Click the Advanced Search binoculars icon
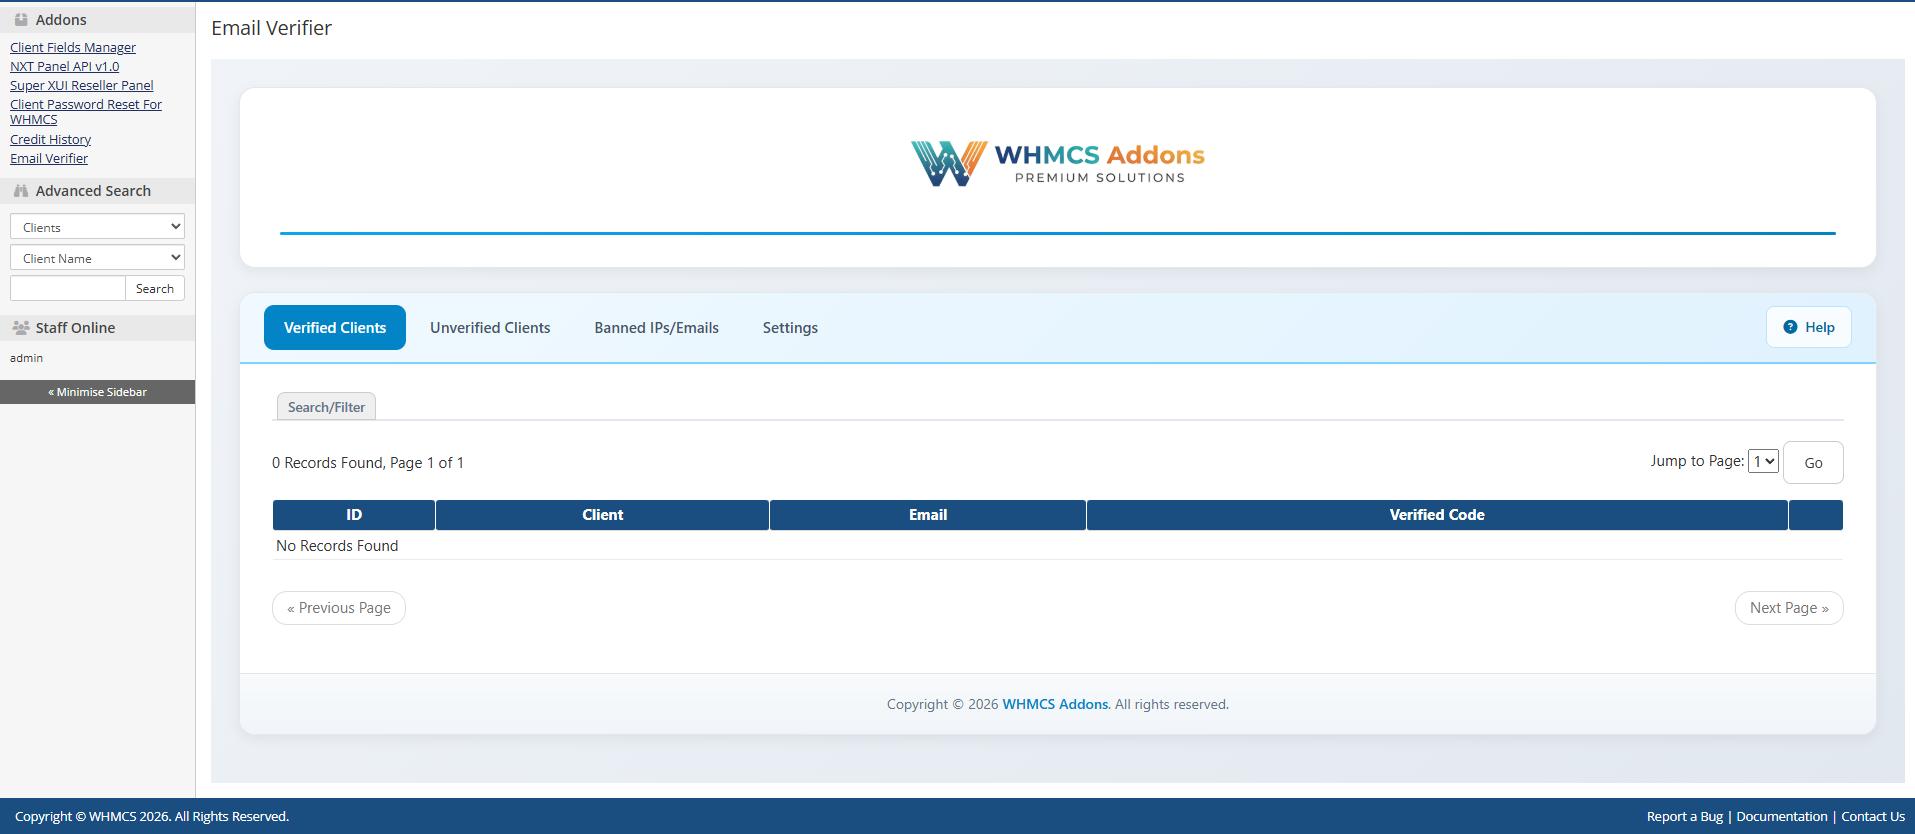 coord(21,191)
